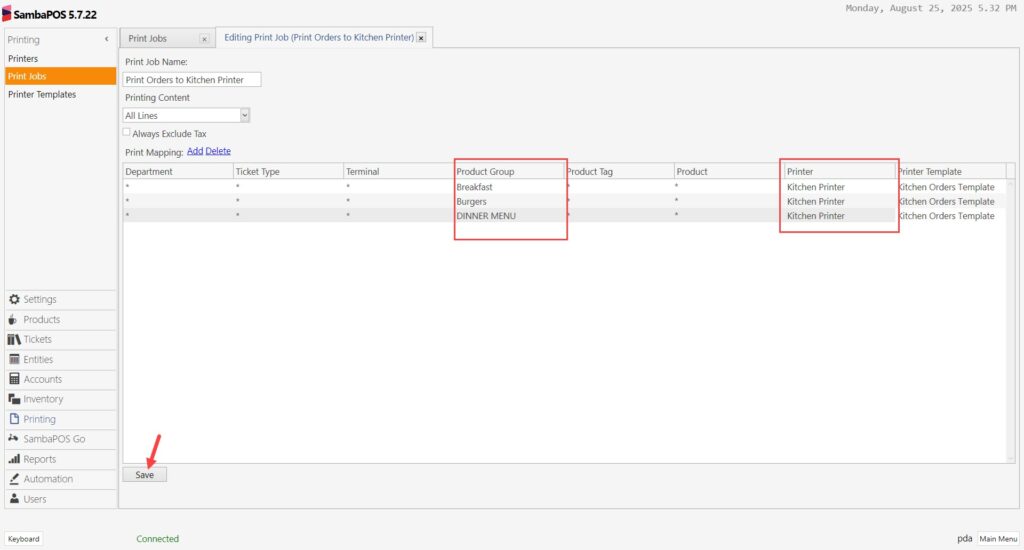The width and height of the screenshot is (1024, 550).
Task: Click the Users person icon
Action: coord(14,498)
